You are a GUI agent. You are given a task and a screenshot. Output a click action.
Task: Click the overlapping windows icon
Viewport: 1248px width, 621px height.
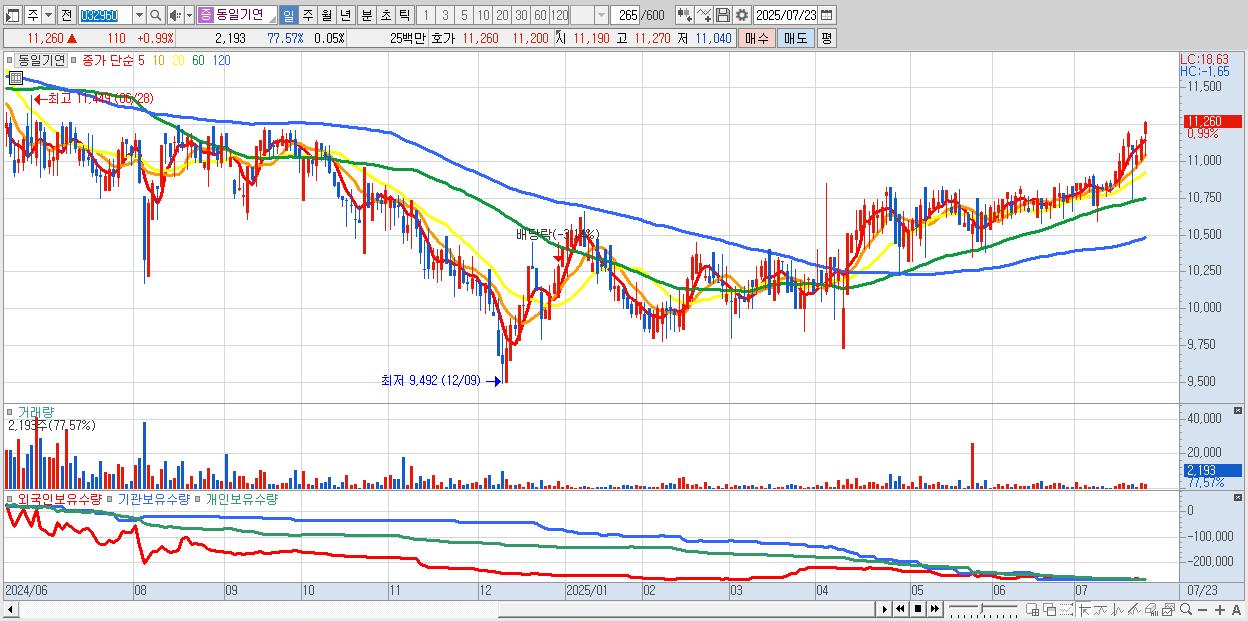(x=1050, y=609)
